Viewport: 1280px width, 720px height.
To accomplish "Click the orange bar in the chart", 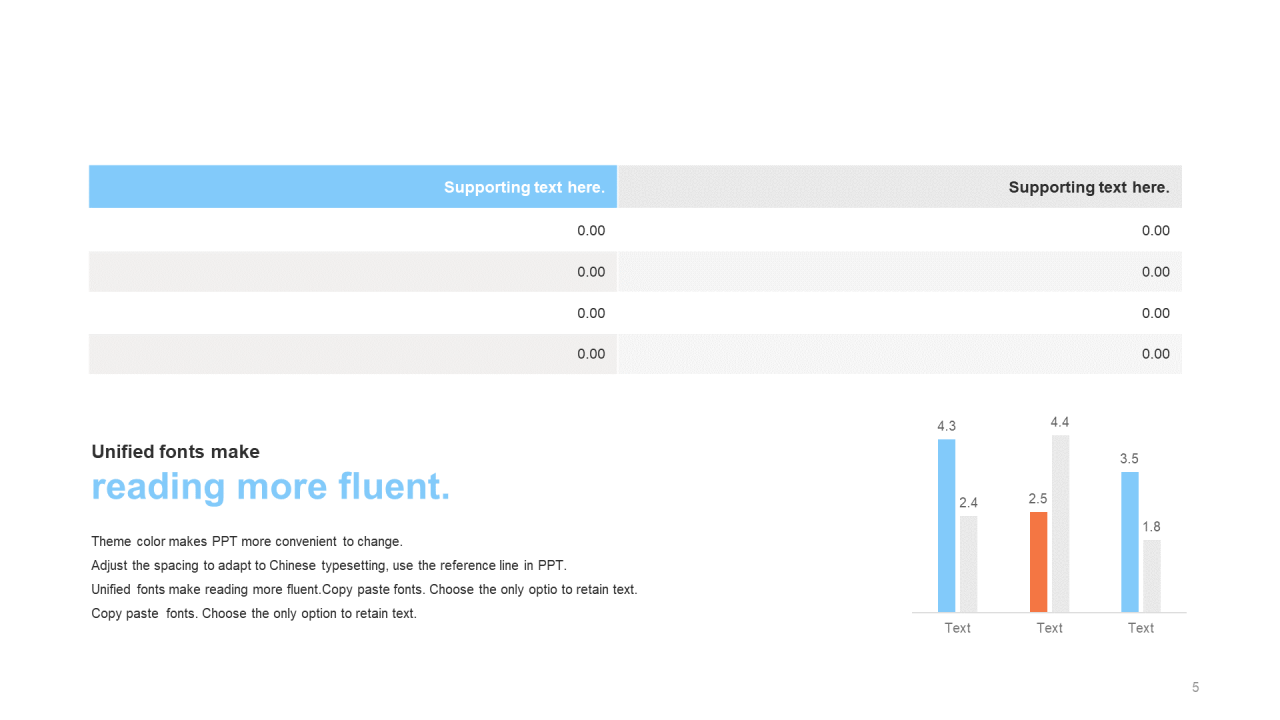I will point(1039,561).
